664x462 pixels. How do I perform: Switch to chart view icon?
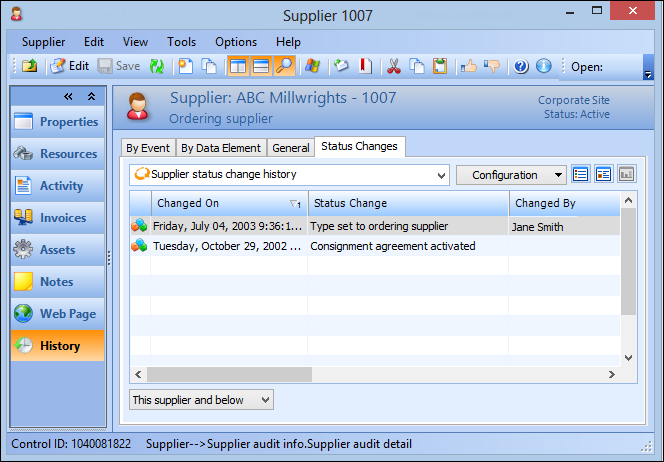pos(626,174)
